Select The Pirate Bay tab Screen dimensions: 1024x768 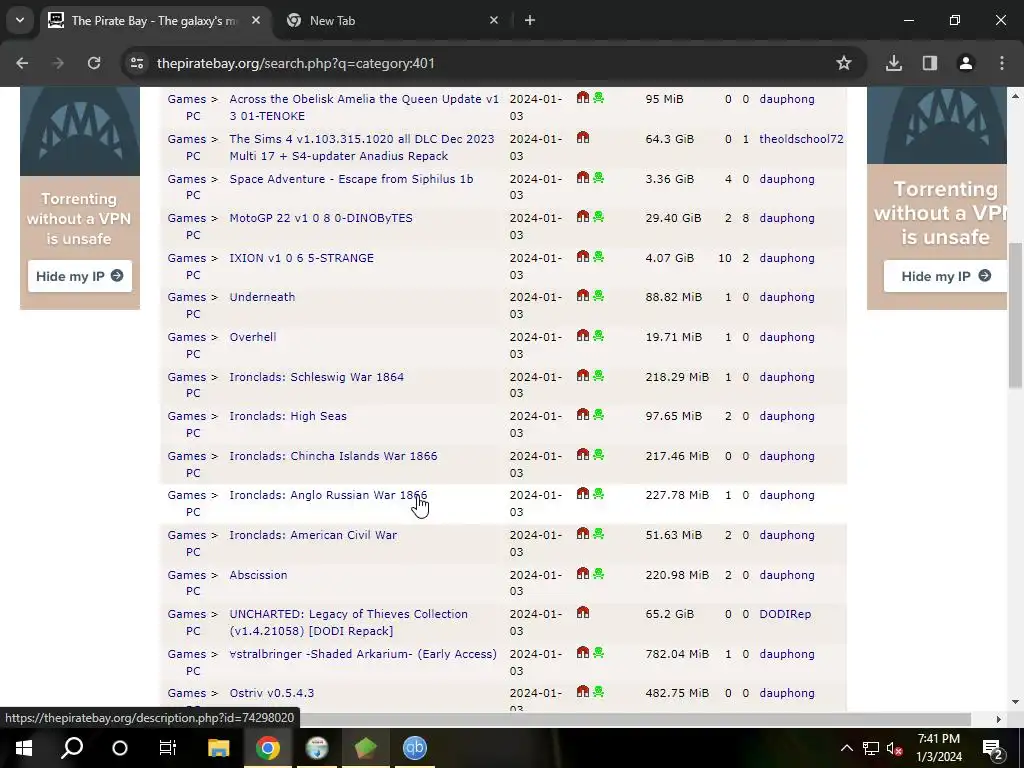[x=155, y=21]
